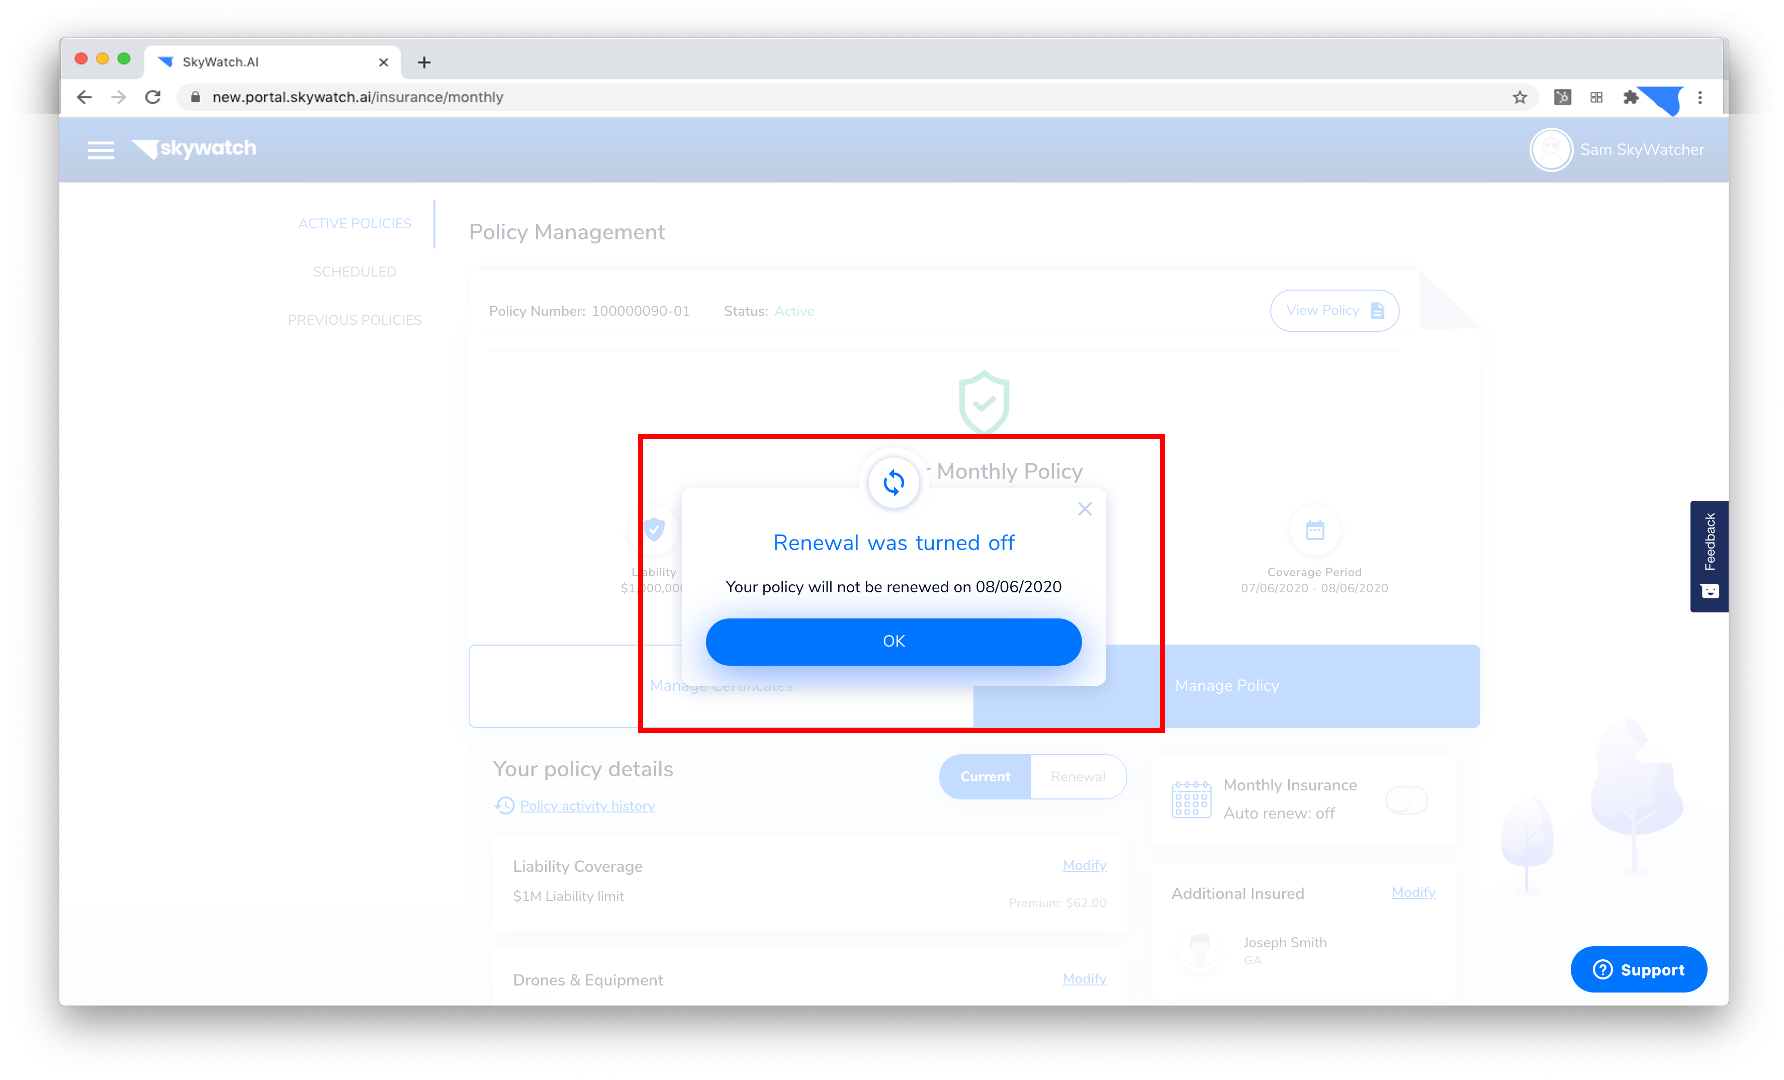Viewport: 1784px width, 1080px height.
Task: Open the Chrome three-dot menu
Action: pyautogui.click(x=1700, y=97)
